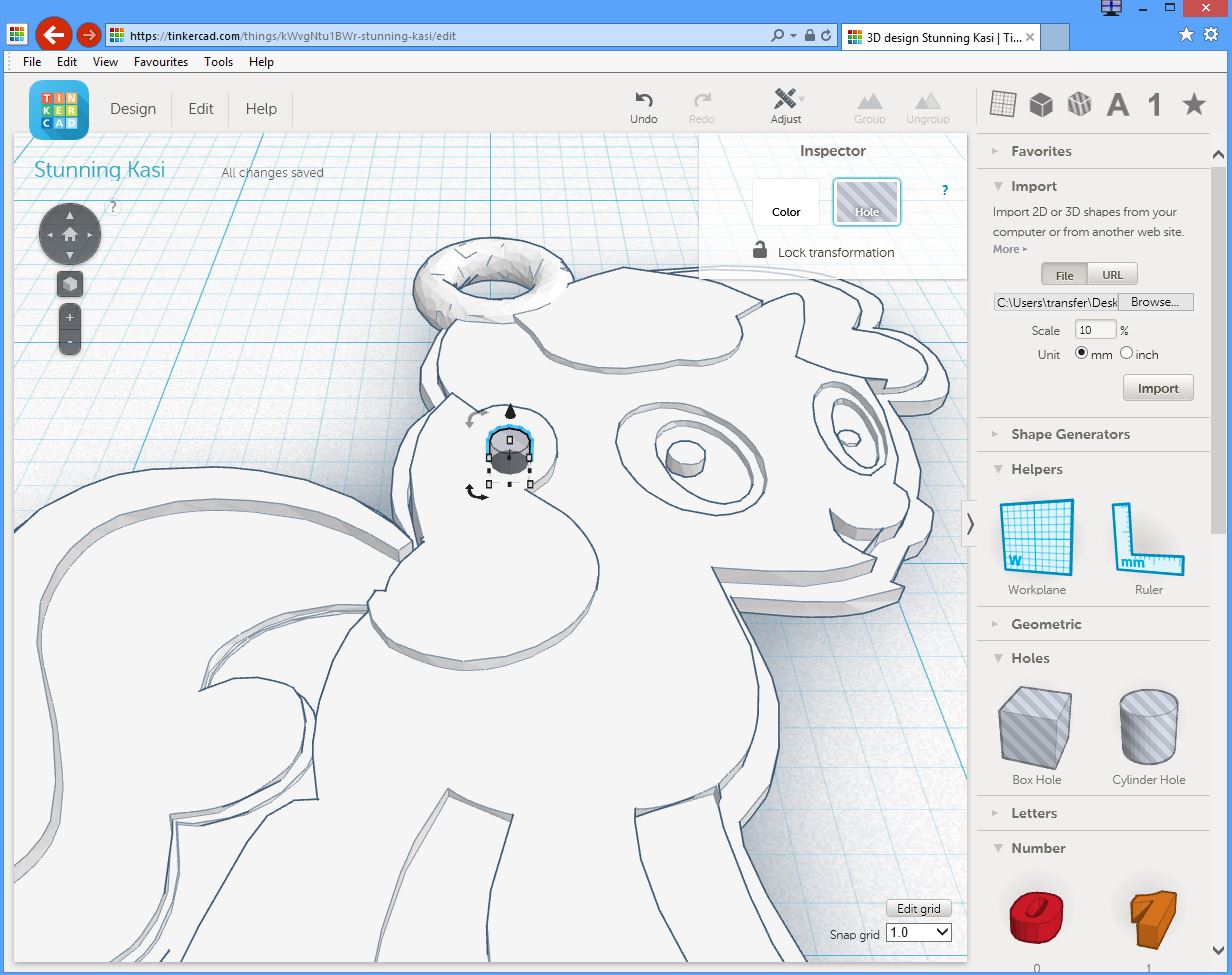Screen dimensions: 1232x975
Task: Open the Favourites browser menu
Action: click(161, 62)
